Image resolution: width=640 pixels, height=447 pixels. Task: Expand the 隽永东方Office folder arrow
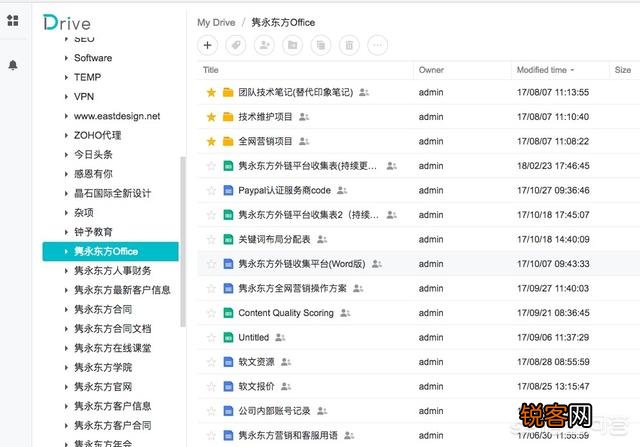[x=66, y=251]
